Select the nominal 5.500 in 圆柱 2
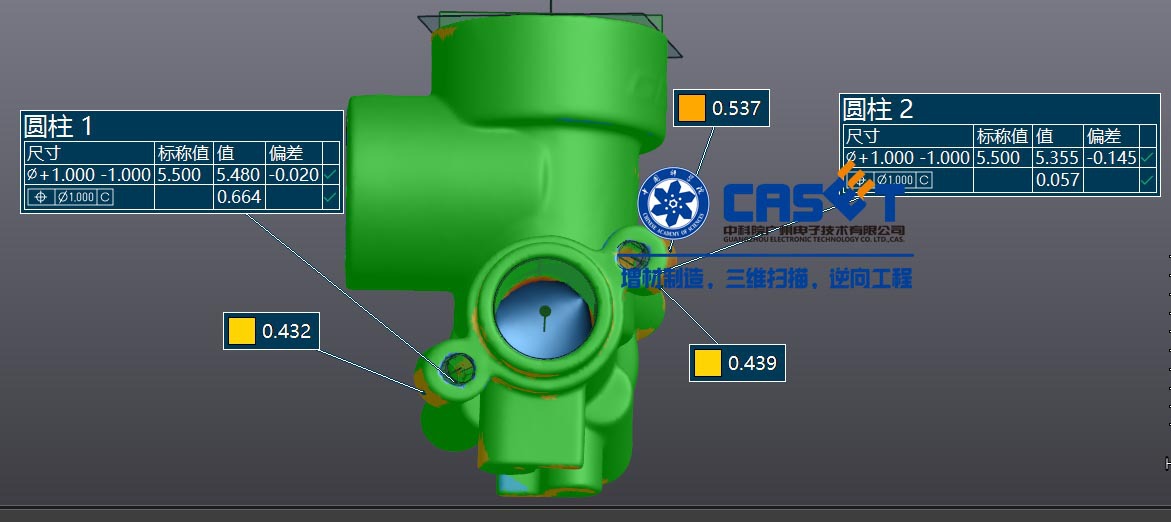The height and width of the screenshot is (522, 1171). coord(998,158)
